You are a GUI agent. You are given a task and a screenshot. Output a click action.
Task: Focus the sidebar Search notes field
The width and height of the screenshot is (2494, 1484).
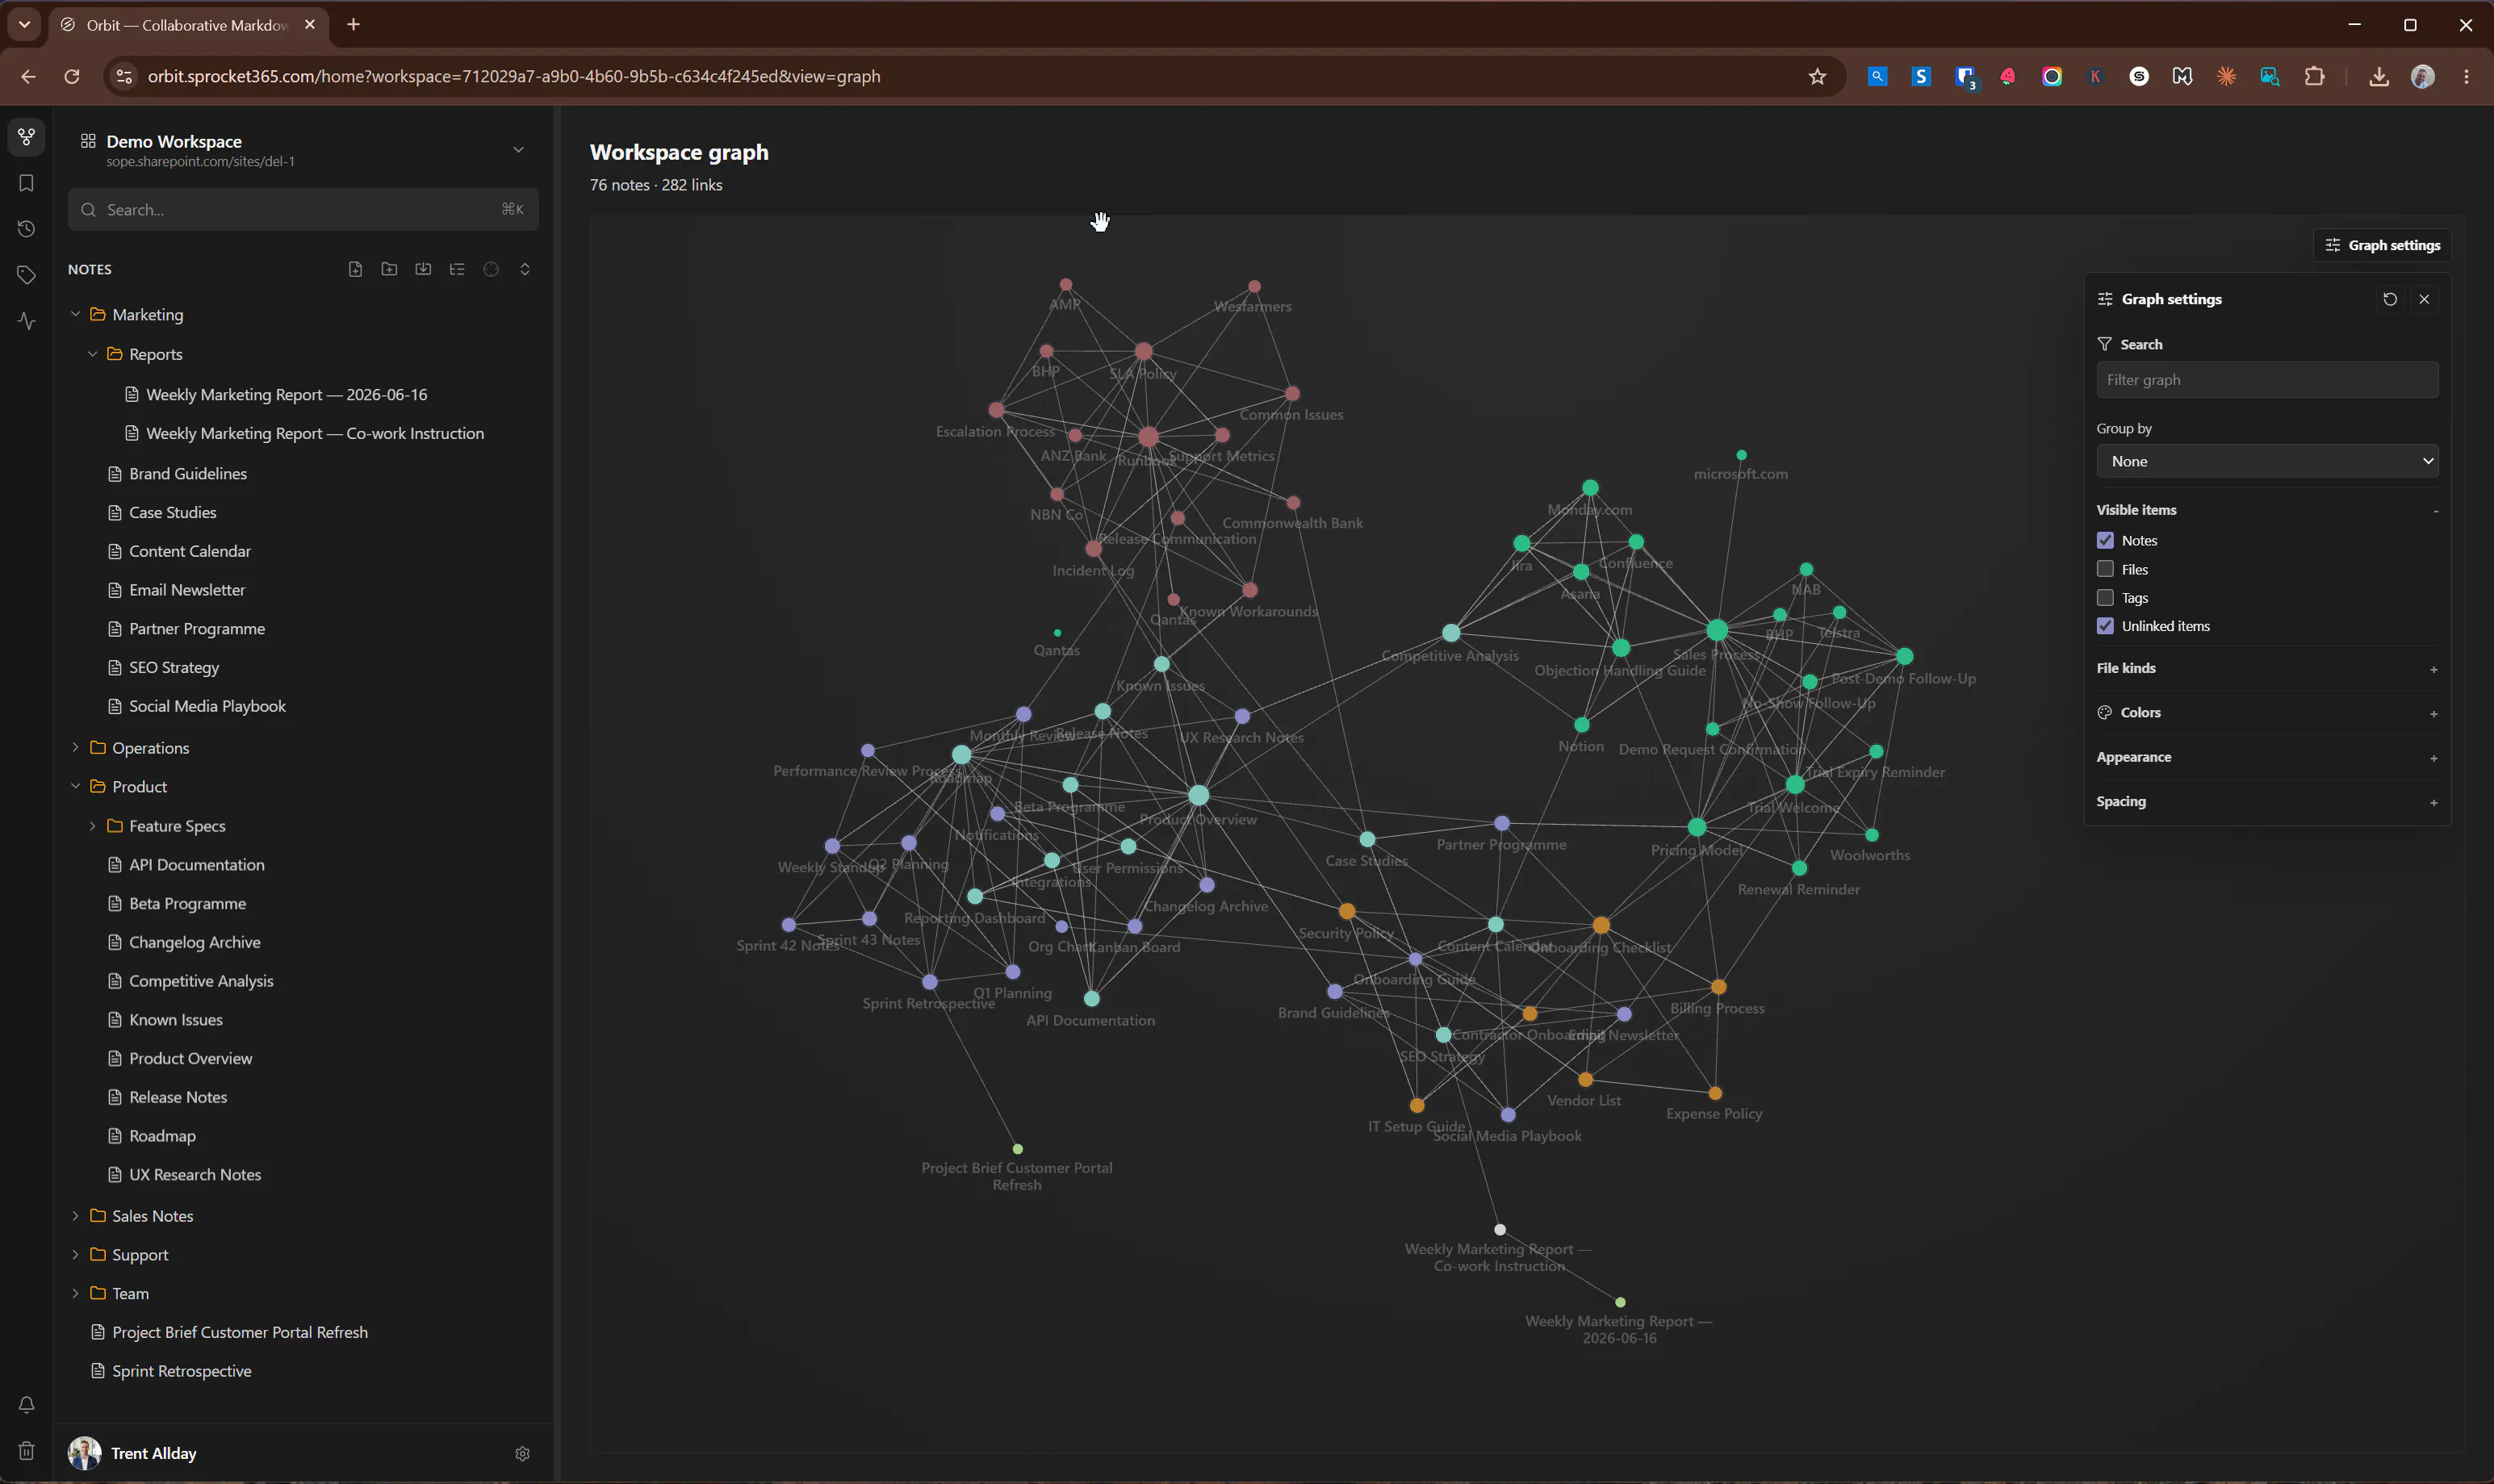tap(303, 210)
